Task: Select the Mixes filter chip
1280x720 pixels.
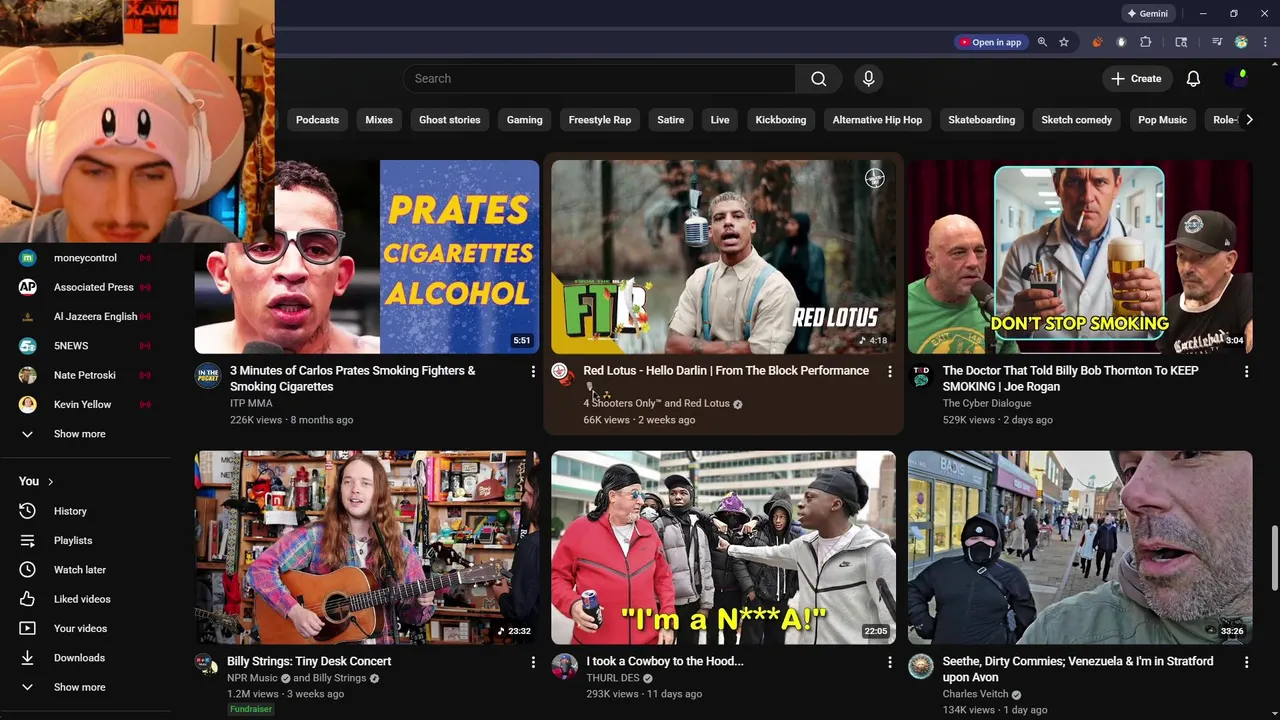Action: (379, 120)
